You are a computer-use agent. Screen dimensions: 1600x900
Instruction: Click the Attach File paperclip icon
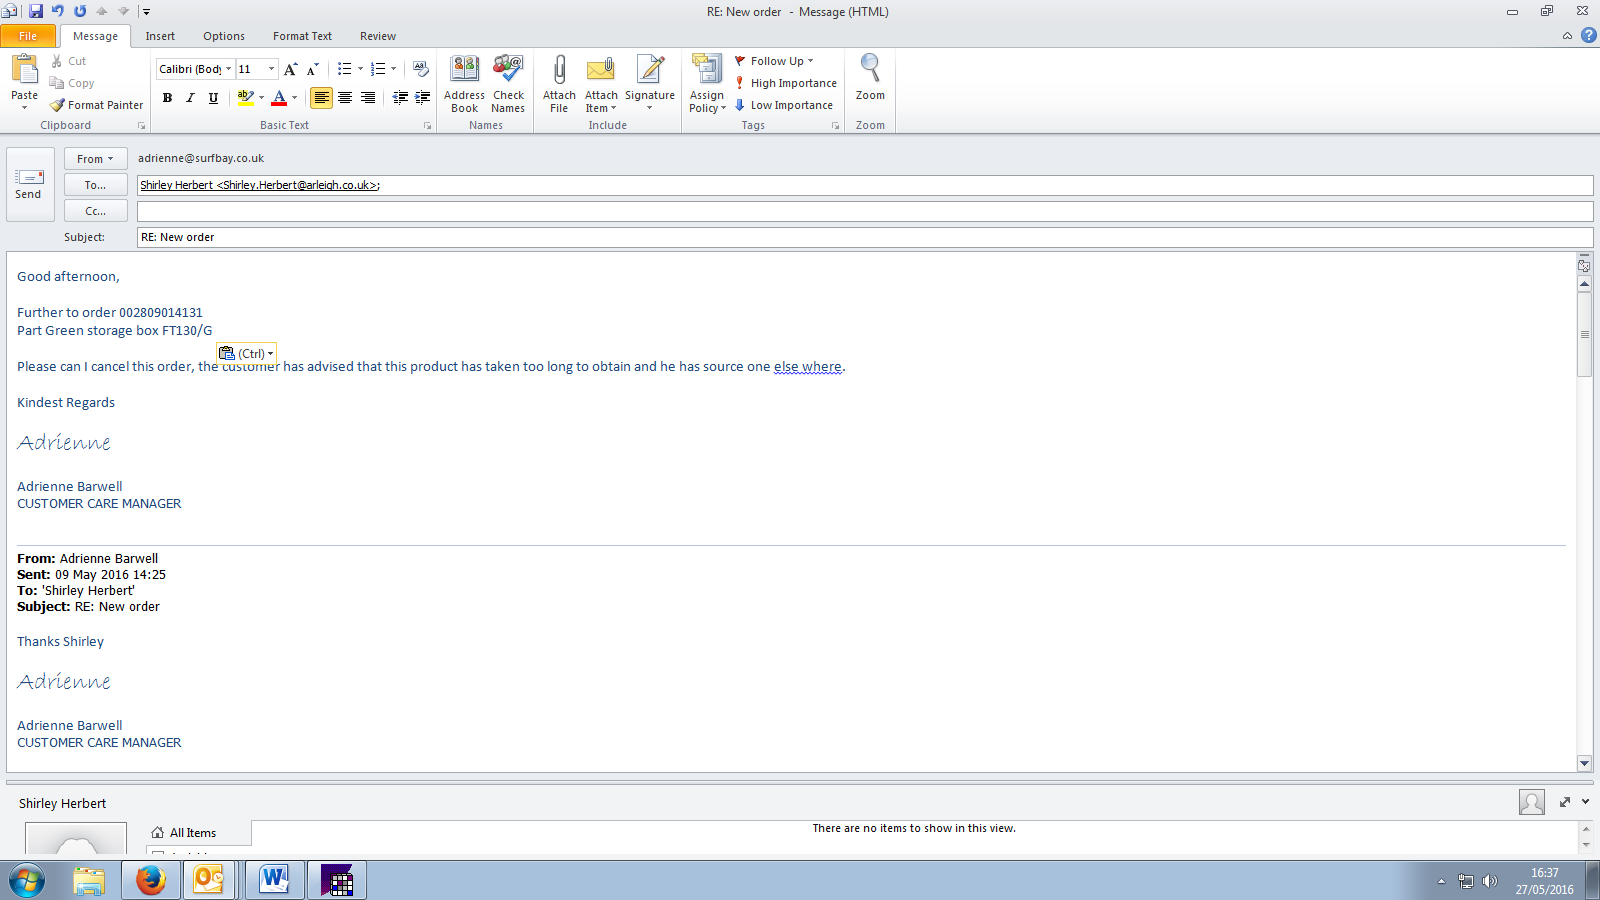(559, 70)
